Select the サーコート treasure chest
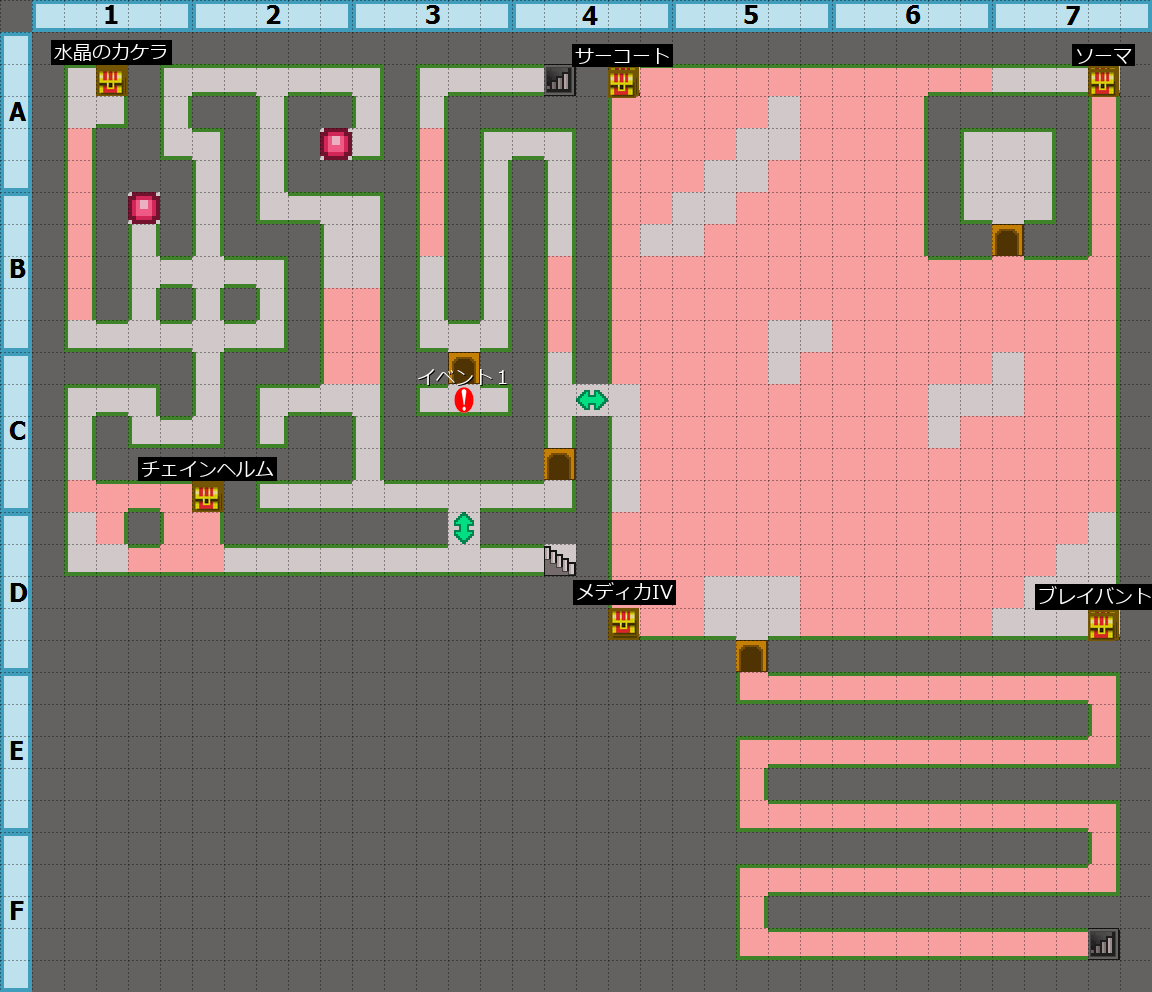Screen dimensions: 1152x992 623,82
